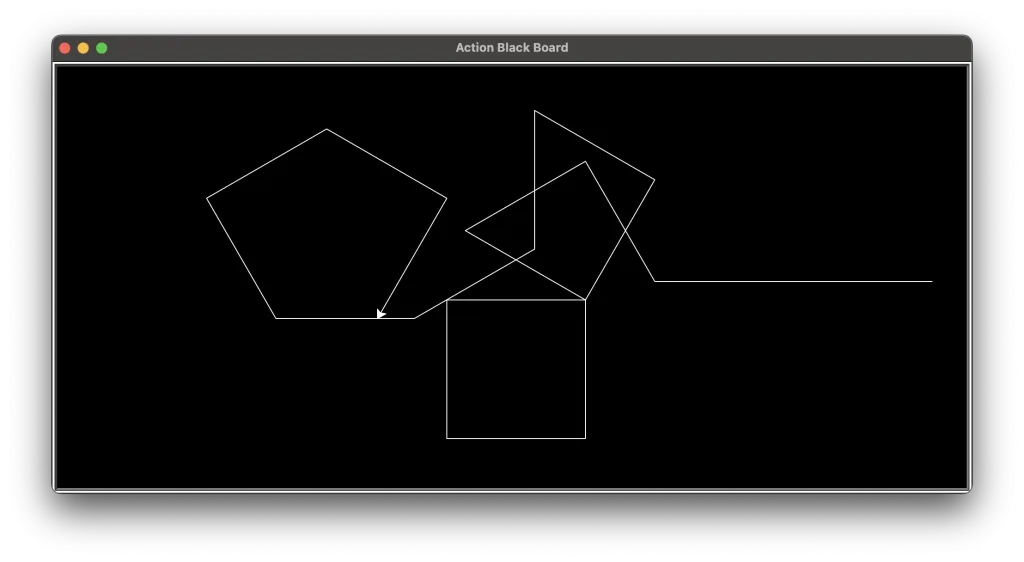Click the highest point of the tilted shape

[535, 111]
